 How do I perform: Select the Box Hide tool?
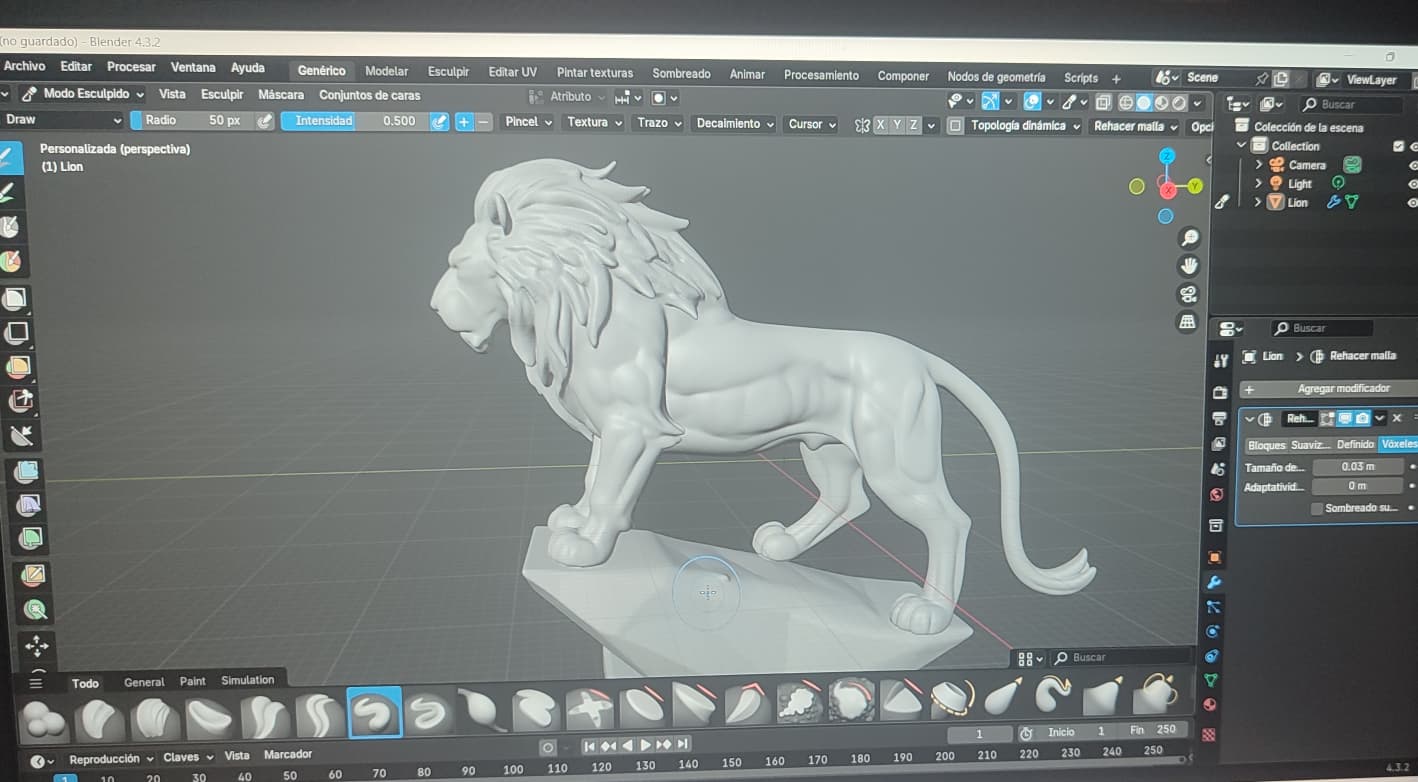pos(17,332)
